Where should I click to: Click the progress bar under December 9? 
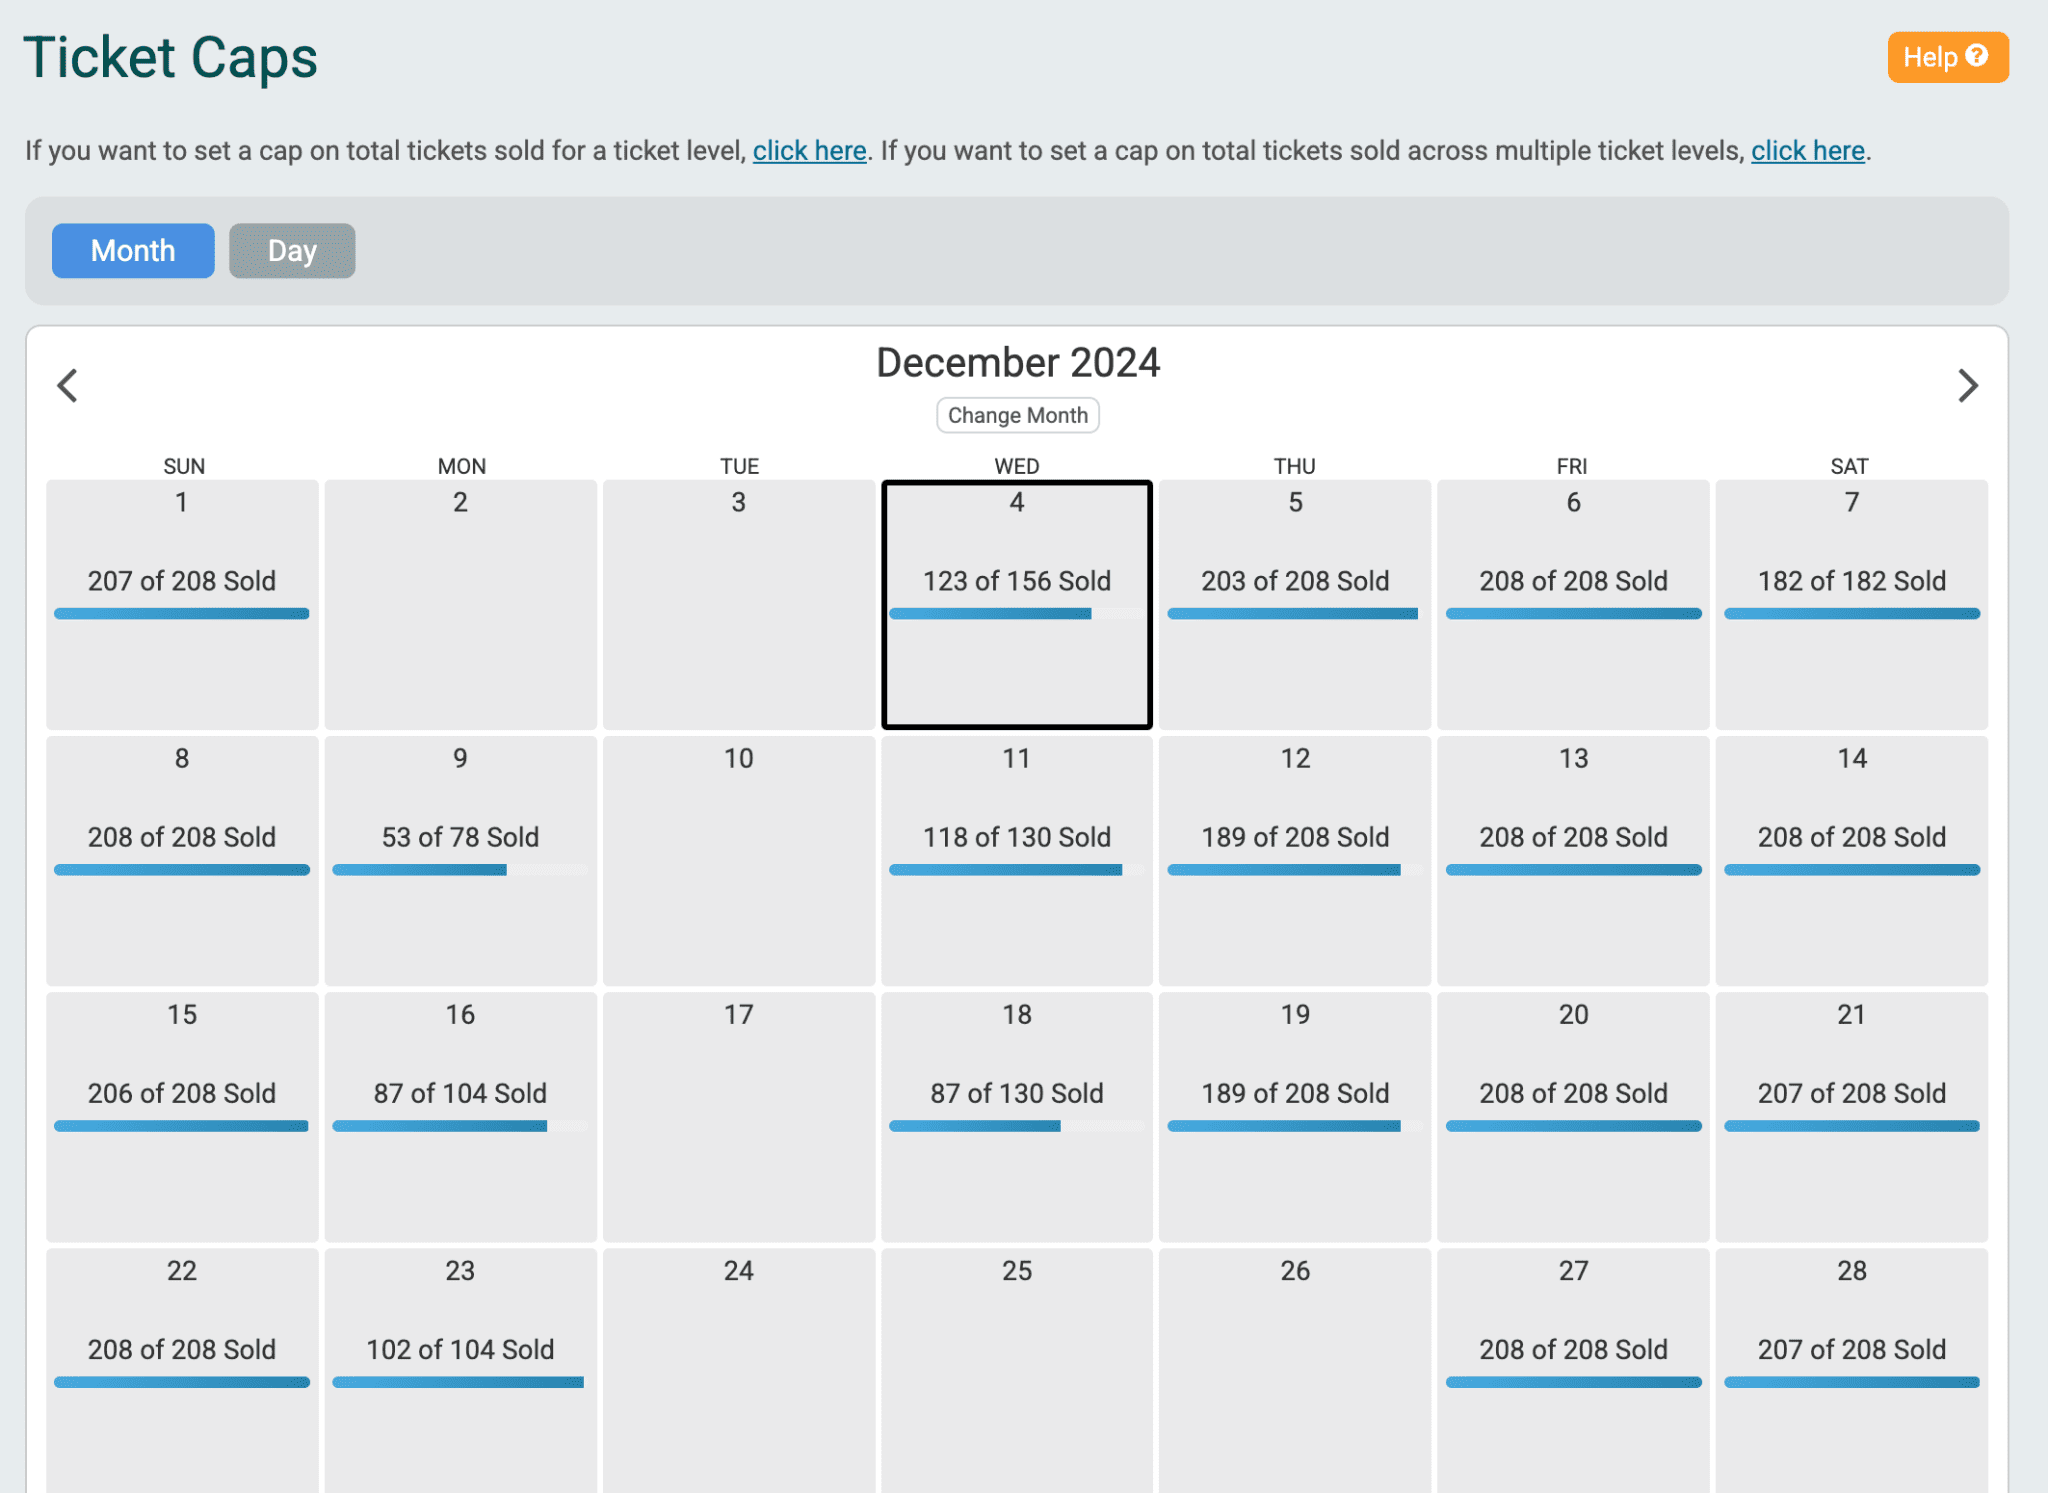[459, 870]
